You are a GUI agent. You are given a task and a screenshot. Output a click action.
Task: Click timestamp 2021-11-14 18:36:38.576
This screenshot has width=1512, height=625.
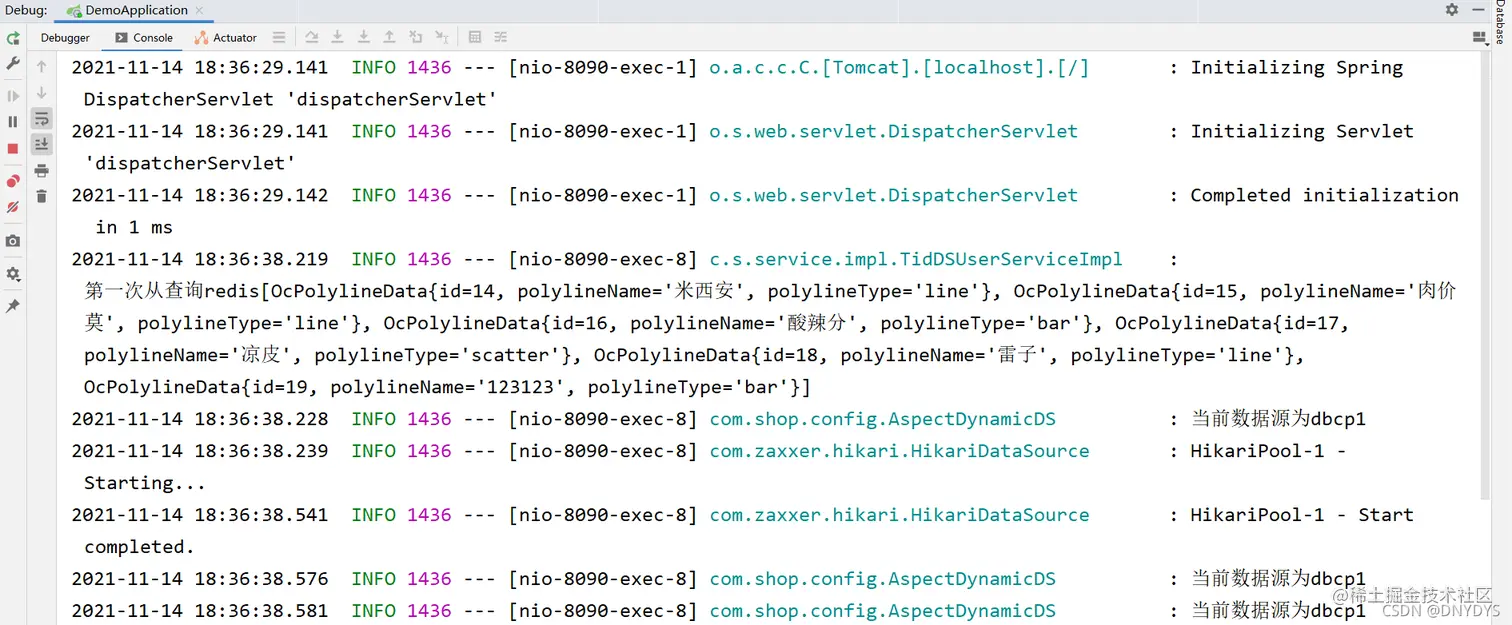(x=200, y=580)
